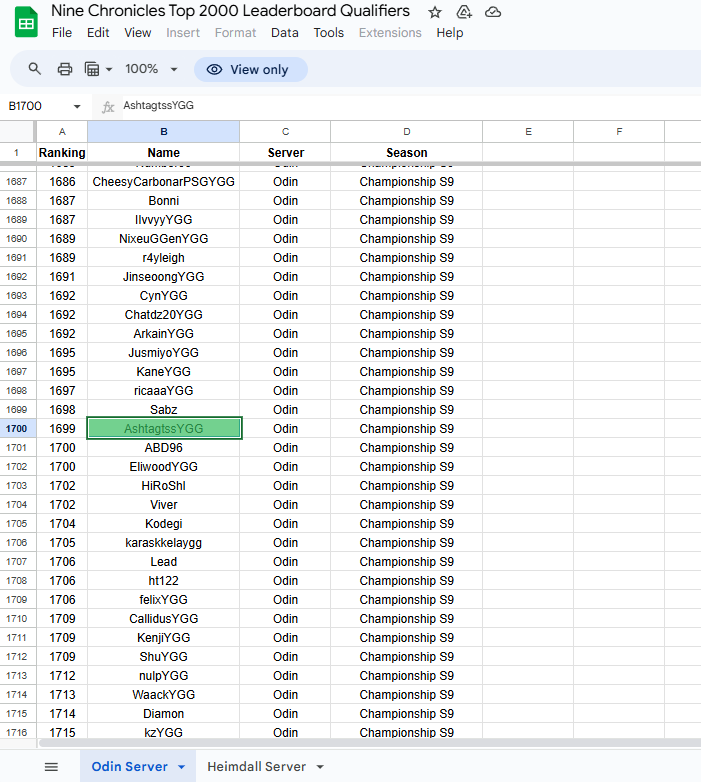Click the add to Drive icon

464,12
